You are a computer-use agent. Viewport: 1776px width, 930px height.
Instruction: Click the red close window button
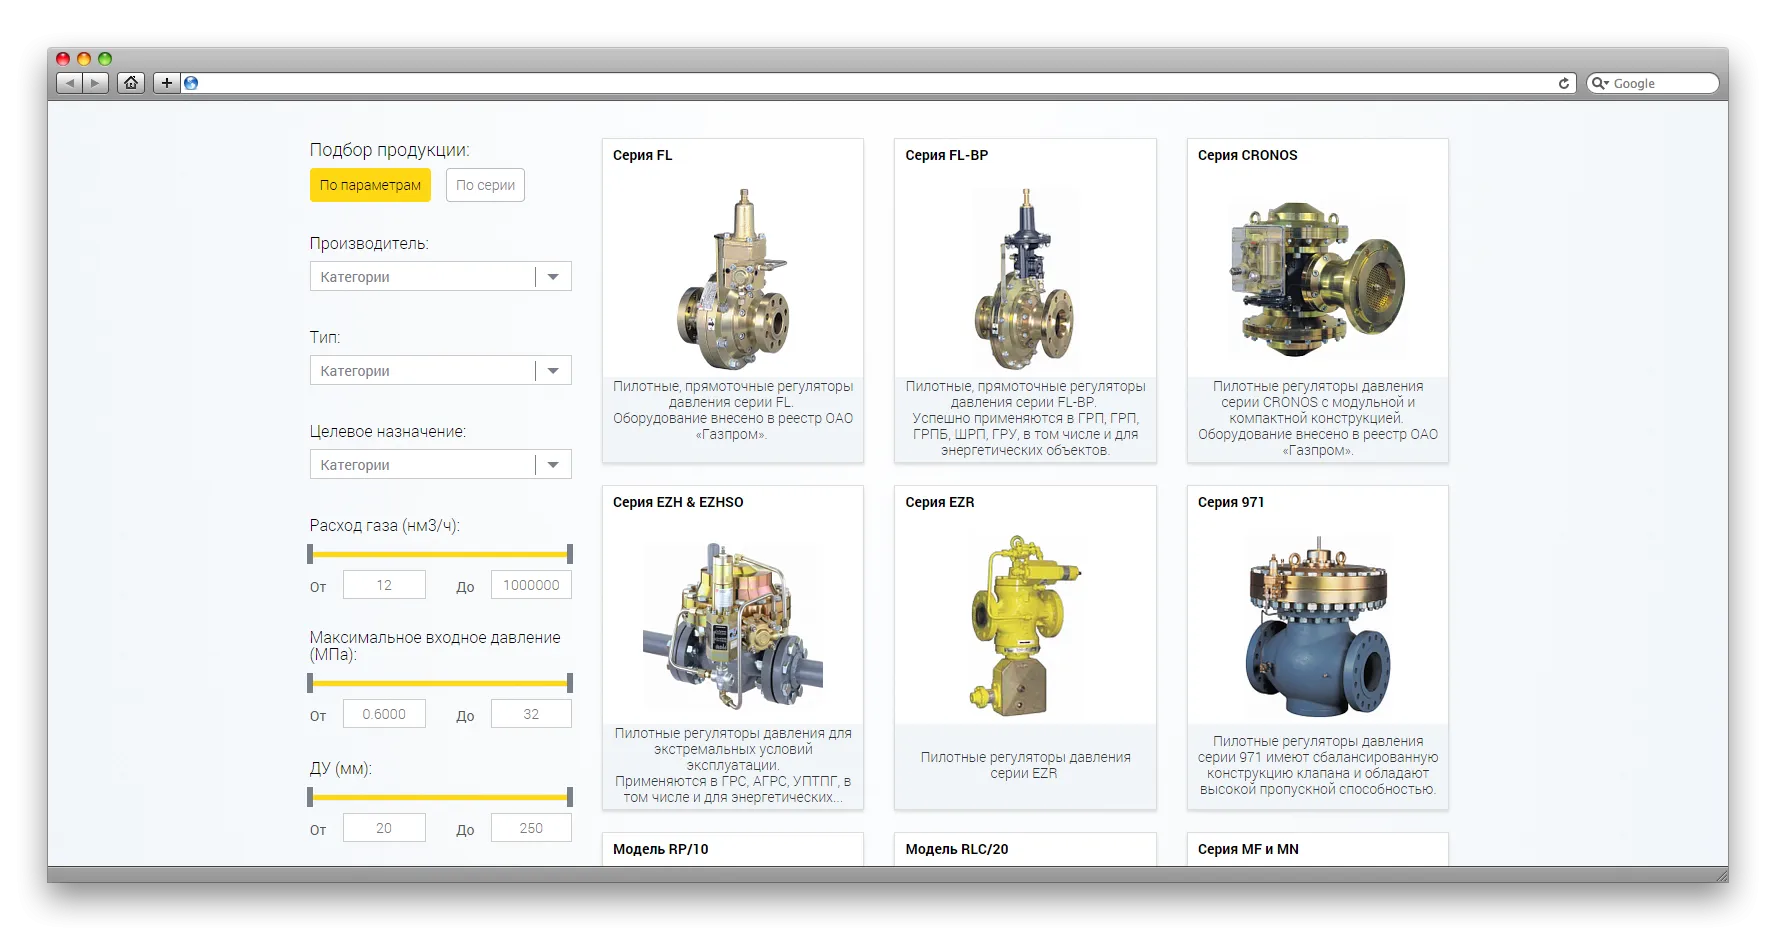63,59
